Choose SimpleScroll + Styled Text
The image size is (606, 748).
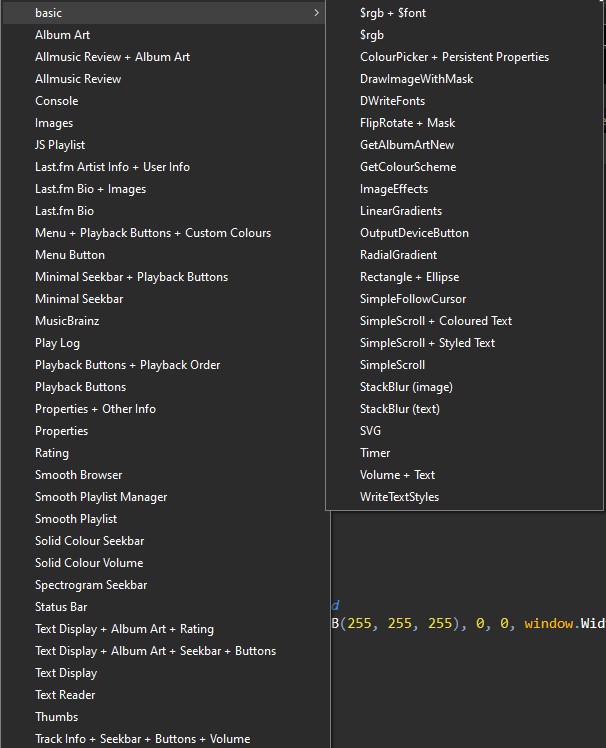(x=427, y=343)
